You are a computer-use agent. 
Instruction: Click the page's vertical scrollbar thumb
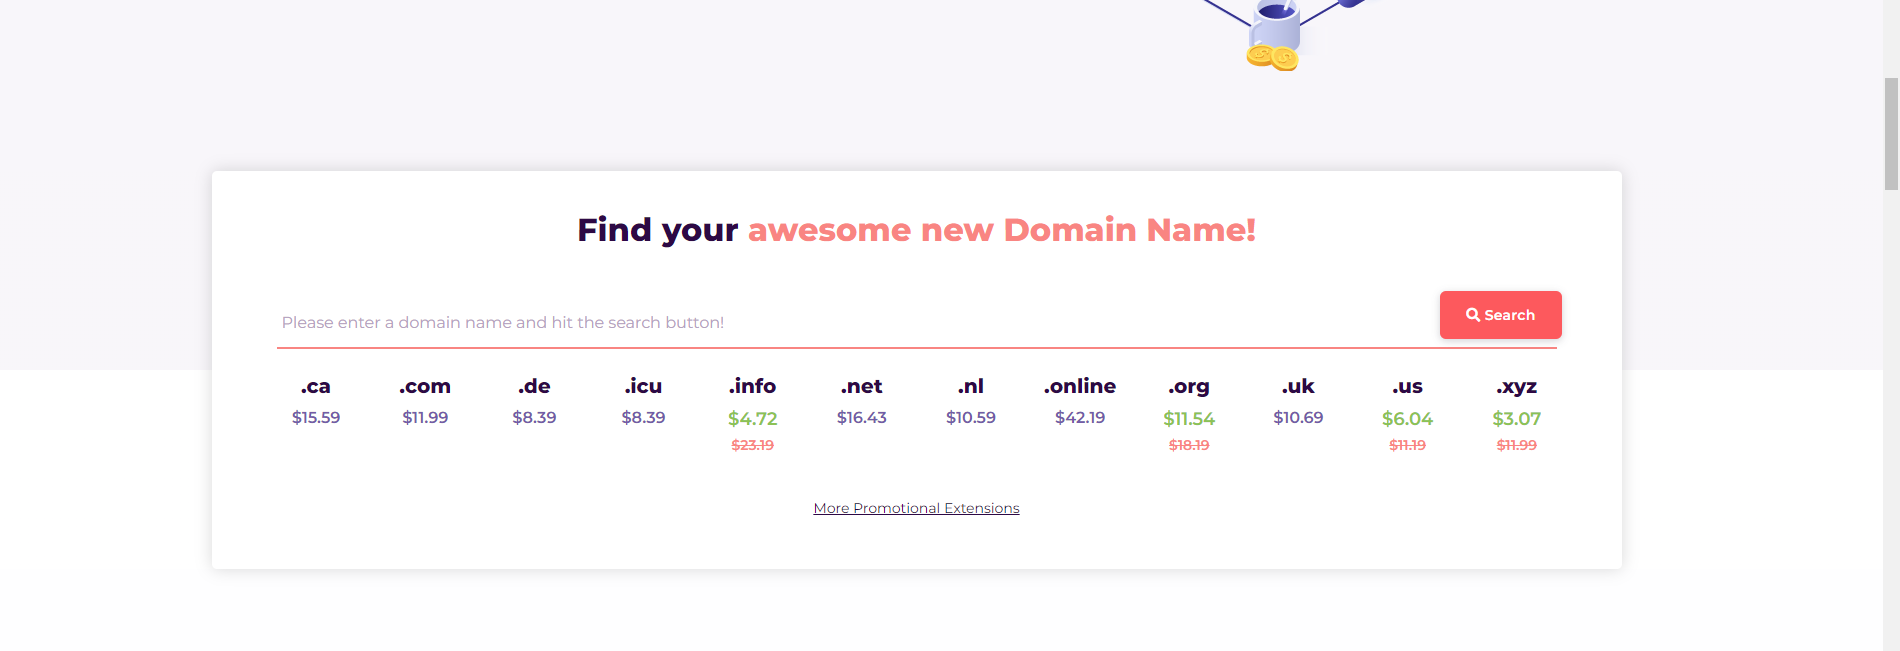click(1891, 132)
